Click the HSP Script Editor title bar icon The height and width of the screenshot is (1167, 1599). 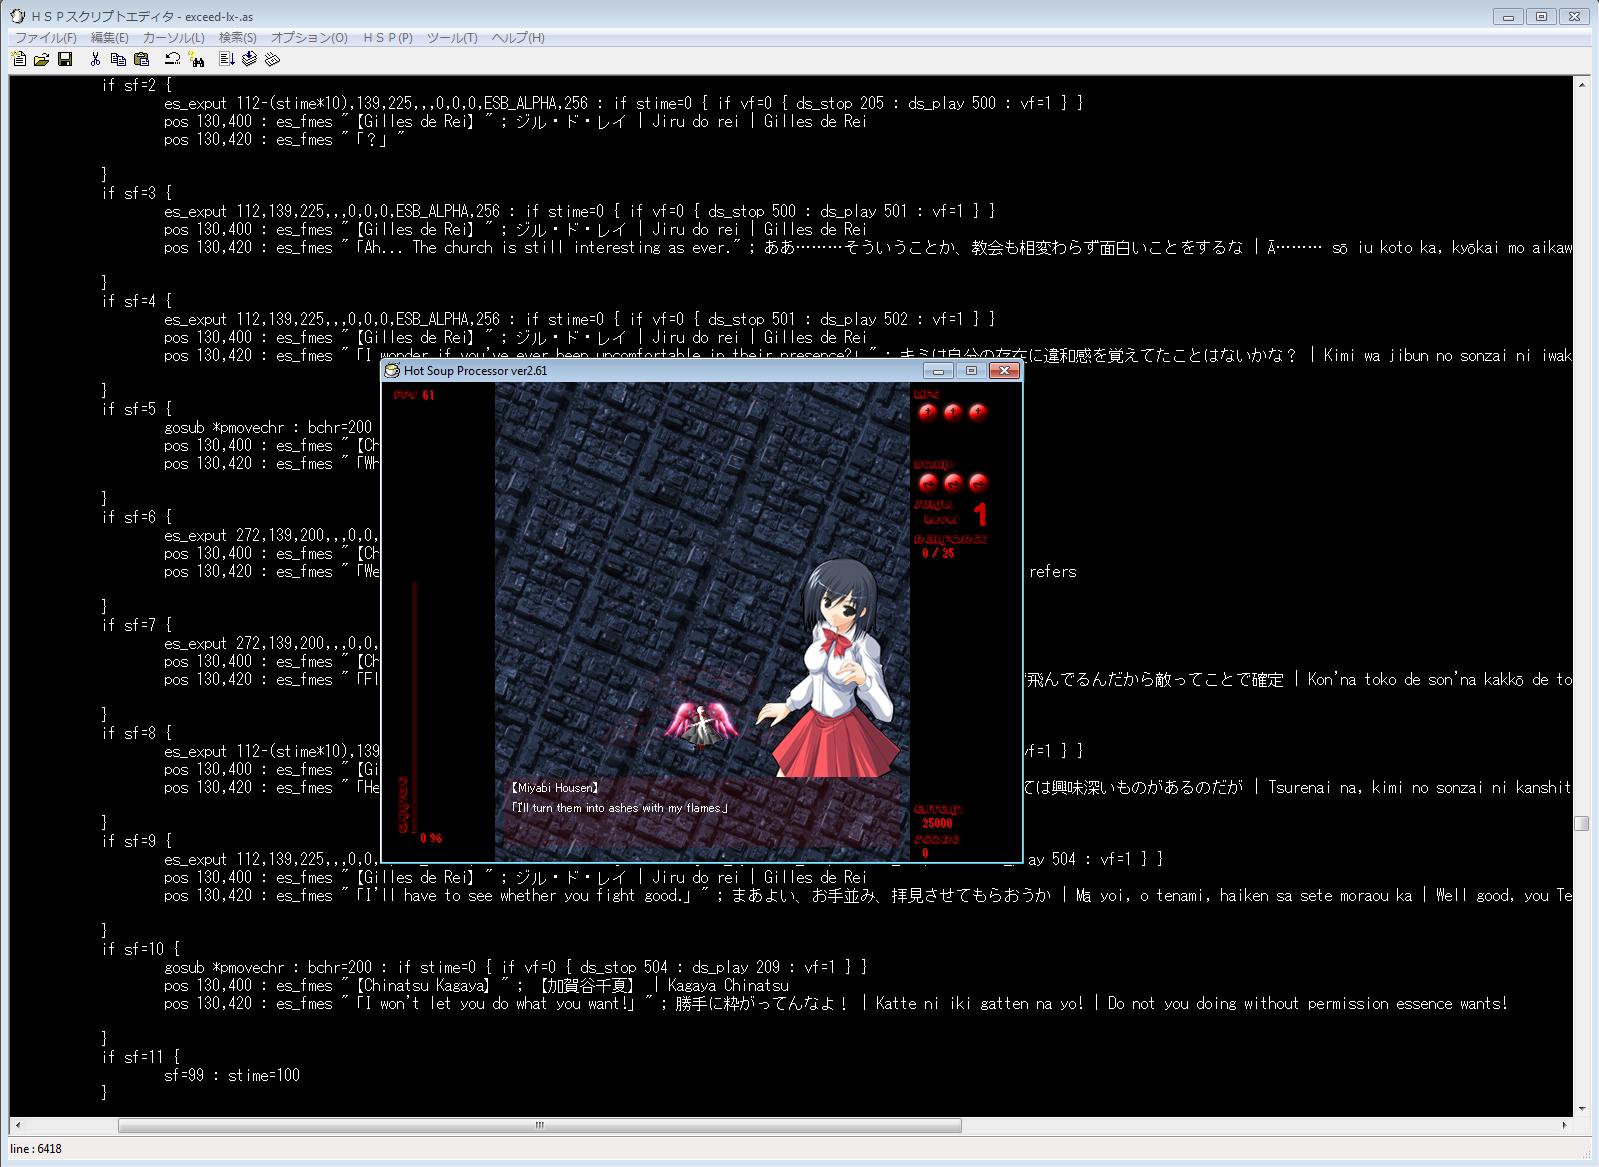18,16
